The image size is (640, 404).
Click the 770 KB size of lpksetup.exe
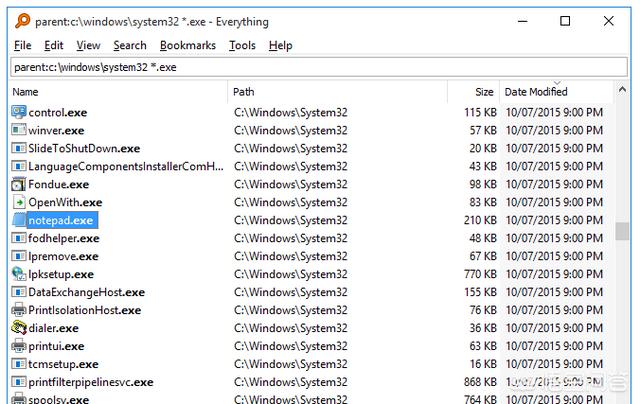[x=480, y=274]
